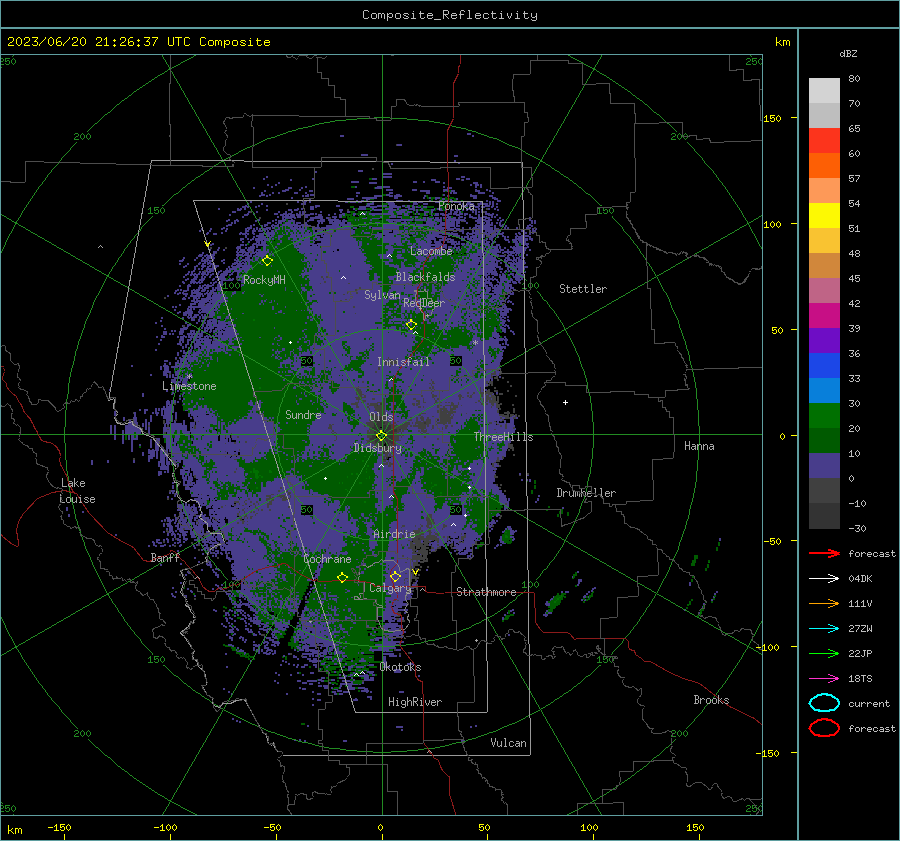
Task: Click the Sylvan town label
Action: pos(382,295)
